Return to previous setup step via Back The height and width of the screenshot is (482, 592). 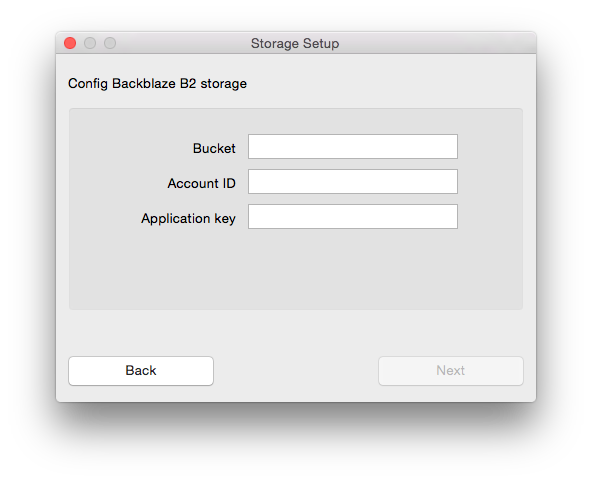coord(141,371)
